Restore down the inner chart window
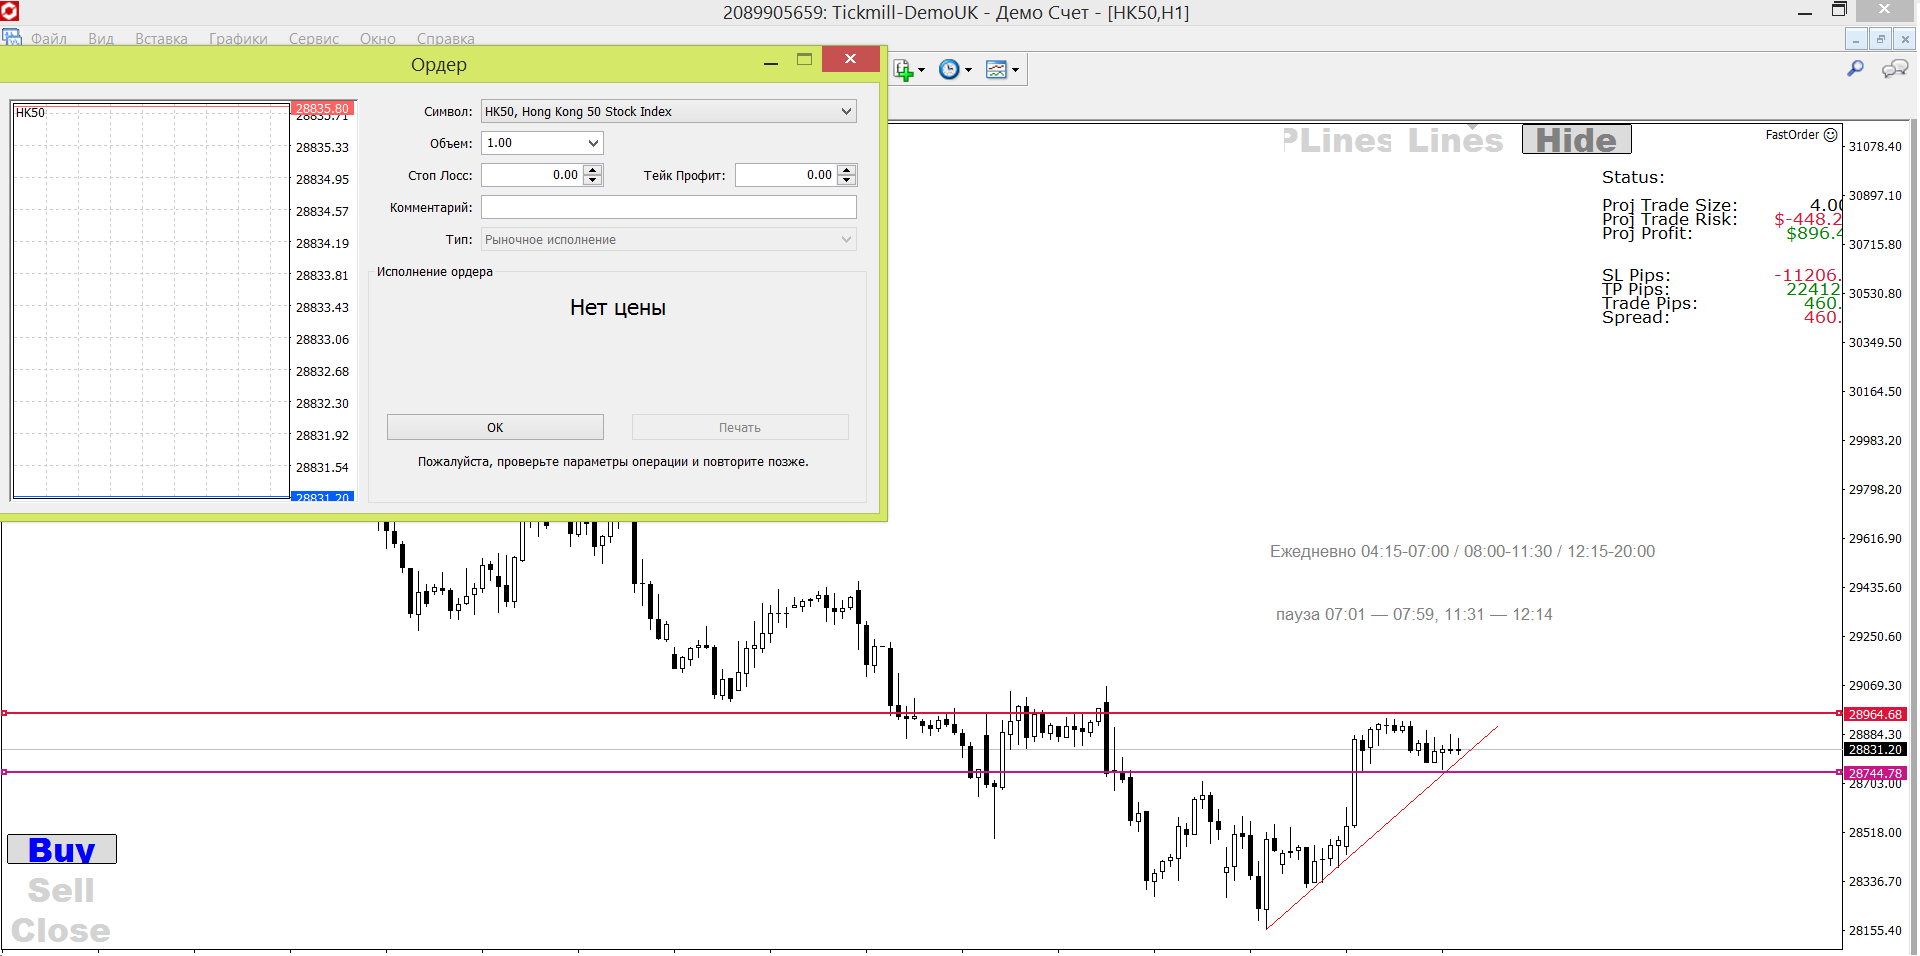1920x956 pixels. (1881, 39)
